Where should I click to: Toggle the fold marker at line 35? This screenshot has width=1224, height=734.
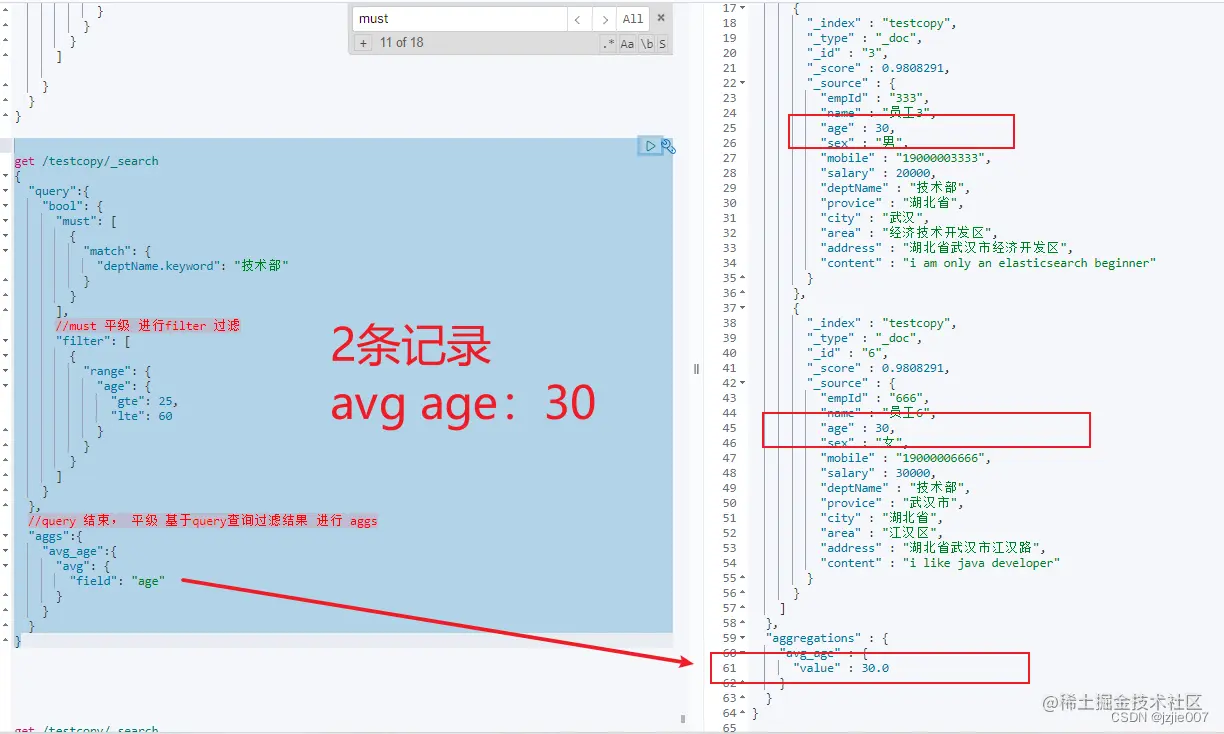pos(740,277)
